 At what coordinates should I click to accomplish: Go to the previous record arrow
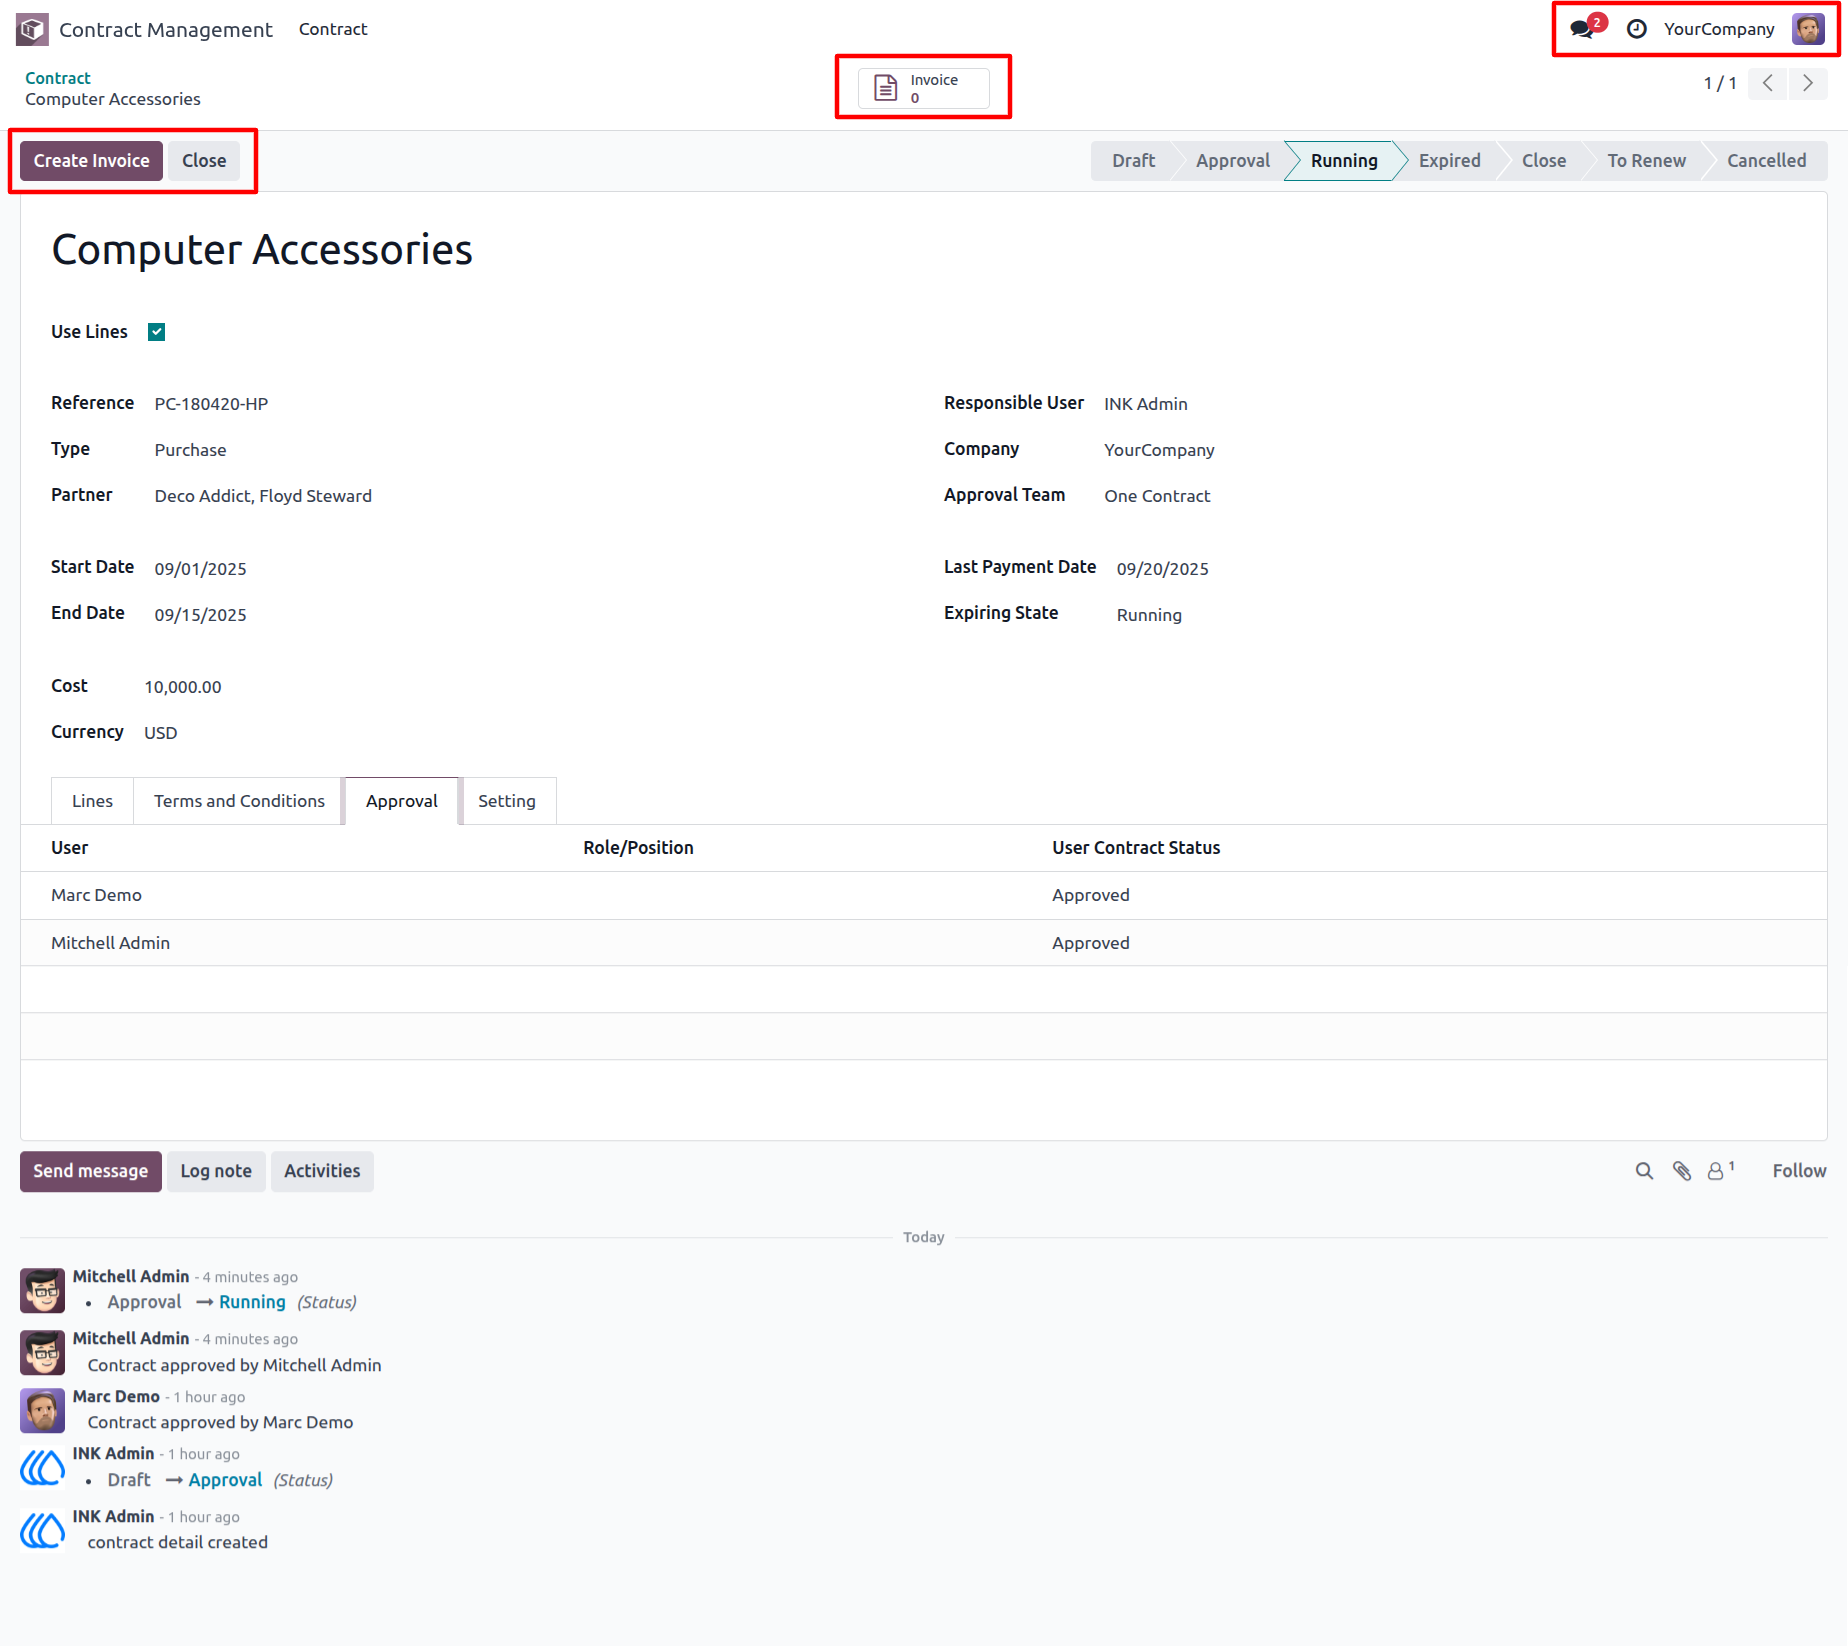pos(1767,84)
